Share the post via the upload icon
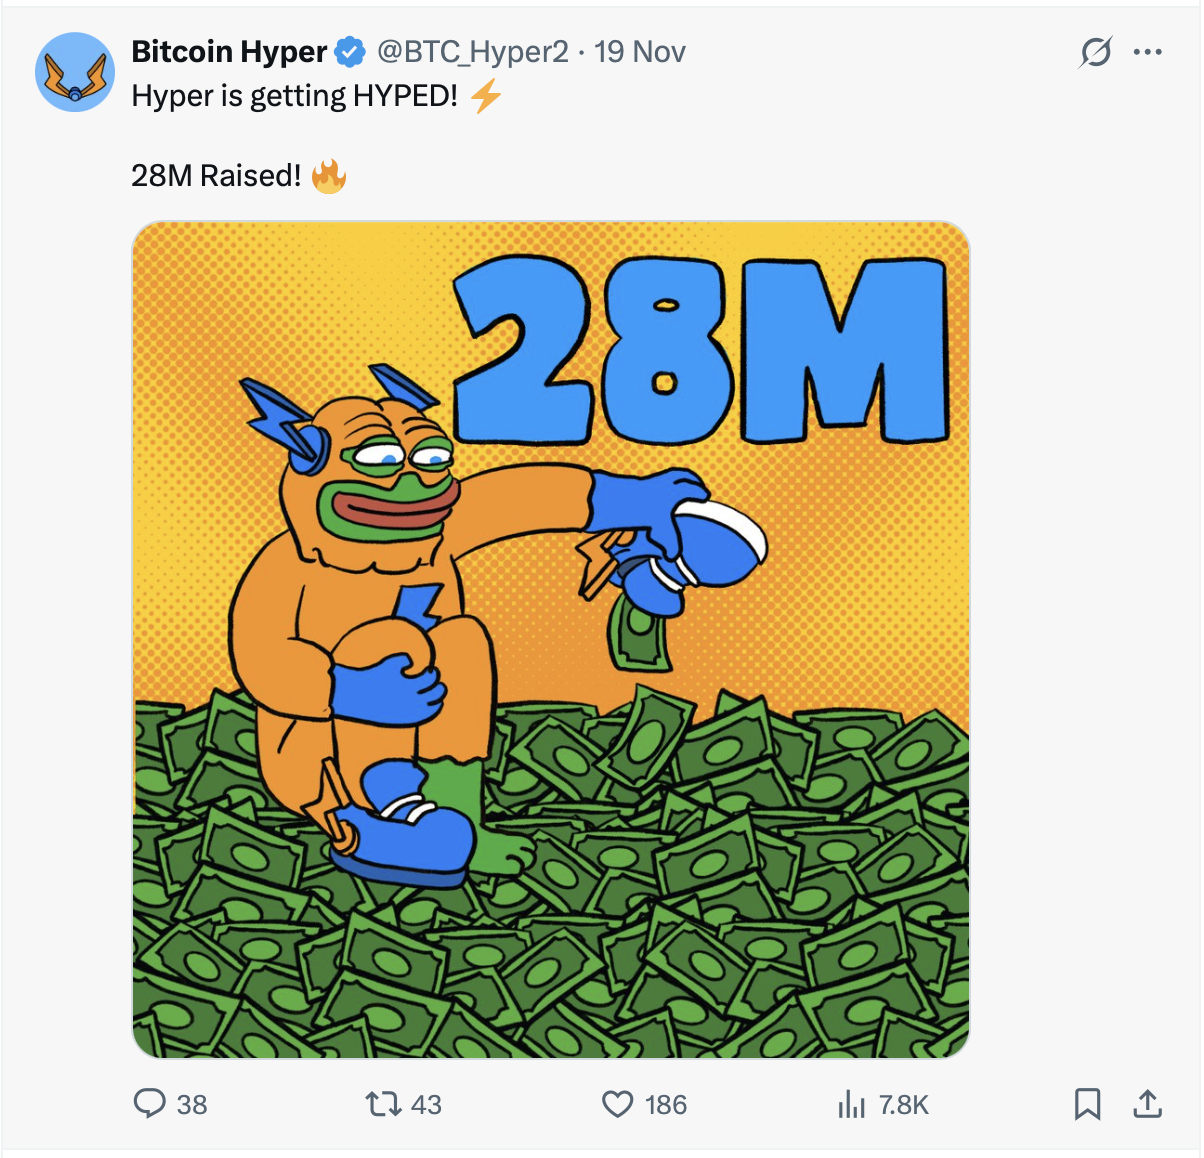 coord(1148,1105)
